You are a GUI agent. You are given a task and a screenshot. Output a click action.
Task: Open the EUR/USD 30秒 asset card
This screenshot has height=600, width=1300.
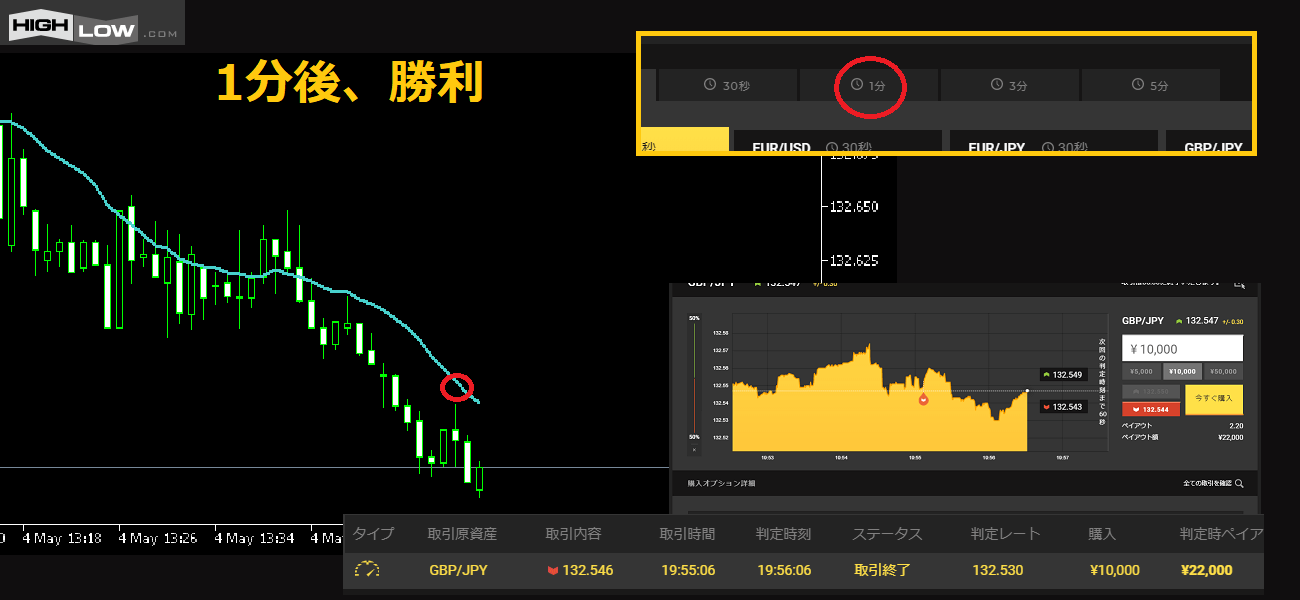coord(837,145)
